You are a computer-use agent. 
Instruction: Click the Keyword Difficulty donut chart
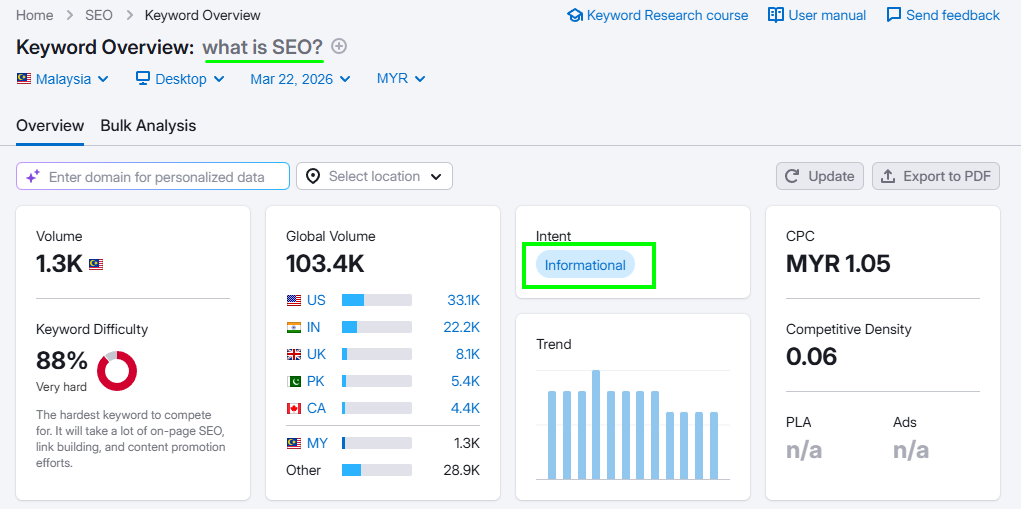click(117, 371)
